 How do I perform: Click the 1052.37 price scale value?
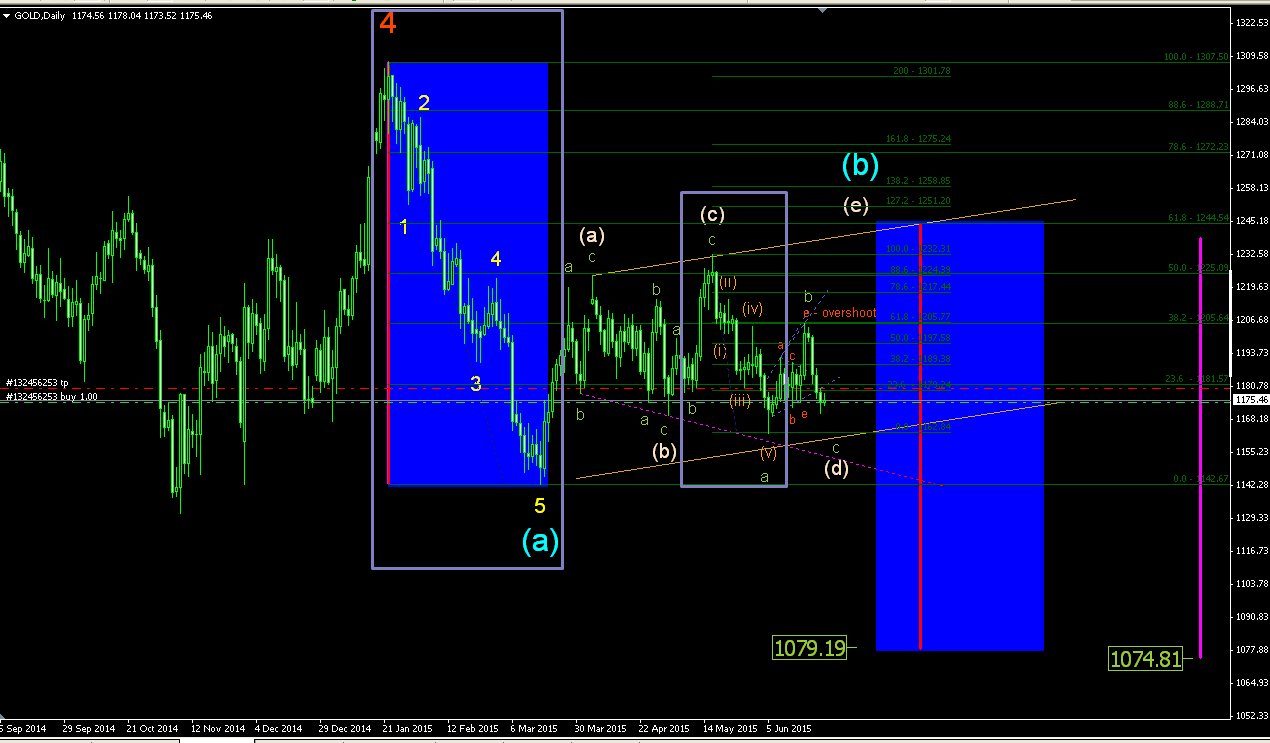[1250, 715]
